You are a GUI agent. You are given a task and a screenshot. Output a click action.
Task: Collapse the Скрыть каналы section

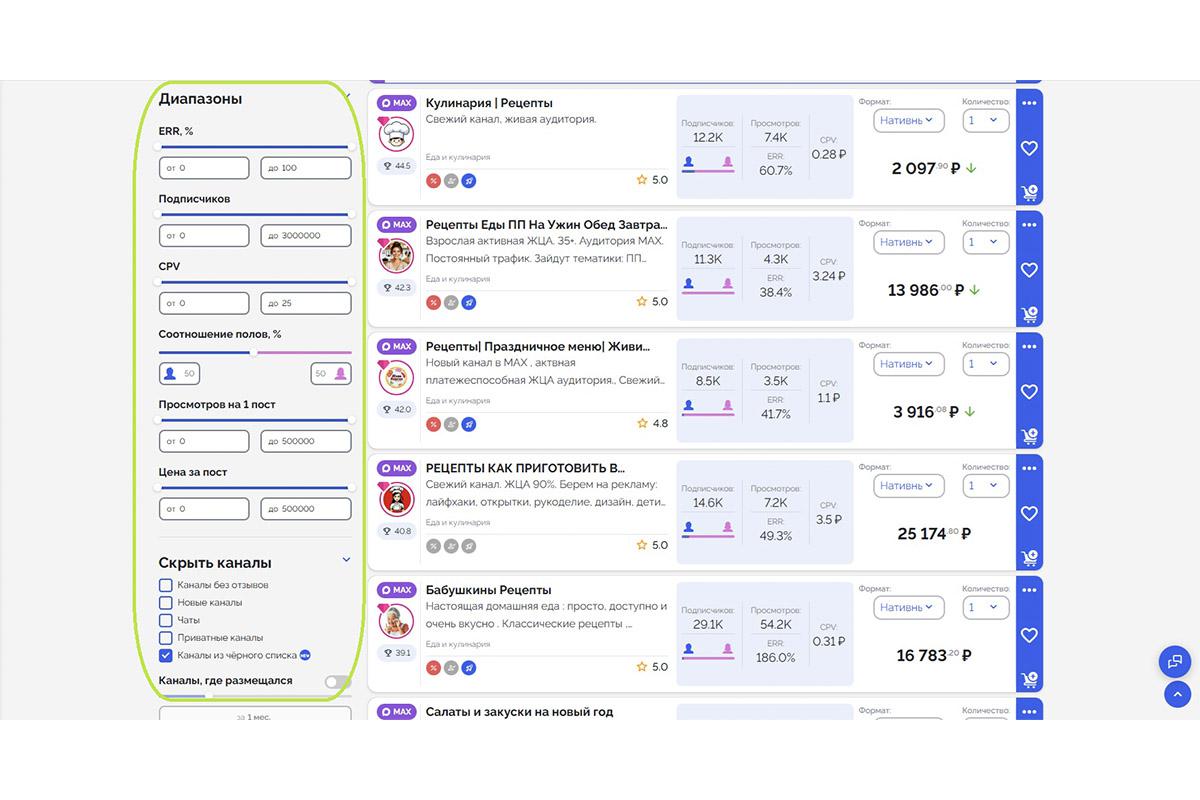[x=346, y=560]
